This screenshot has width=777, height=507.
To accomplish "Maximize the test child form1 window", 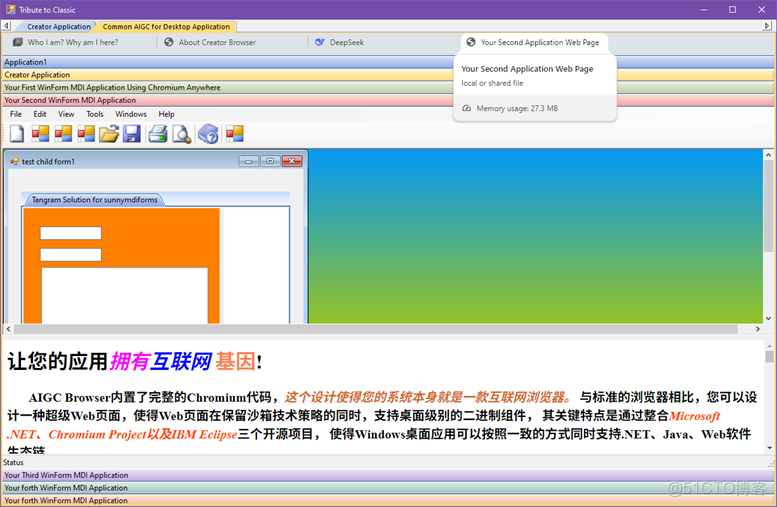I will [x=270, y=161].
